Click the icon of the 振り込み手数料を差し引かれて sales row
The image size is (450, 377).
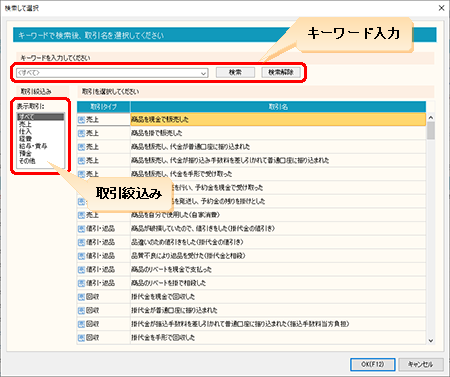click(81, 161)
